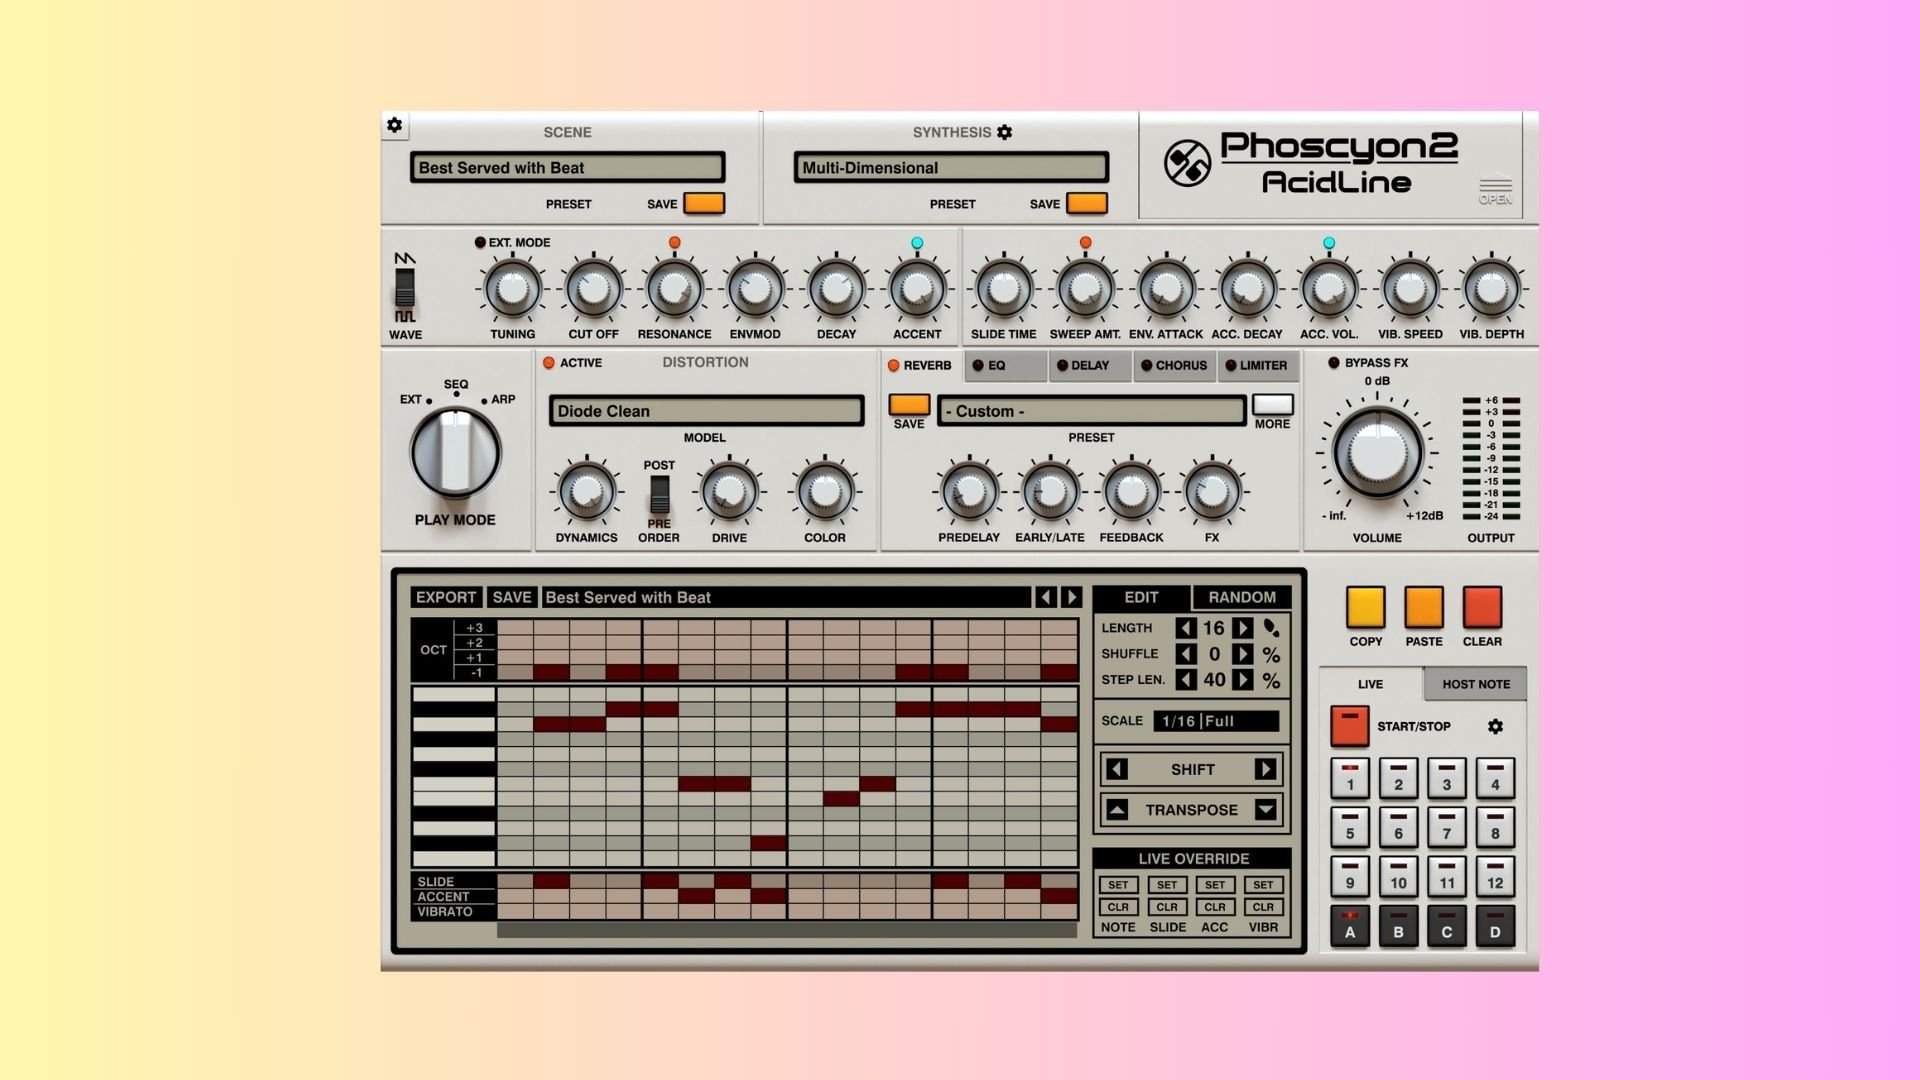This screenshot has height=1080, width=1920.
Task: Open the Scene preset field
Action: coord(567,168)
